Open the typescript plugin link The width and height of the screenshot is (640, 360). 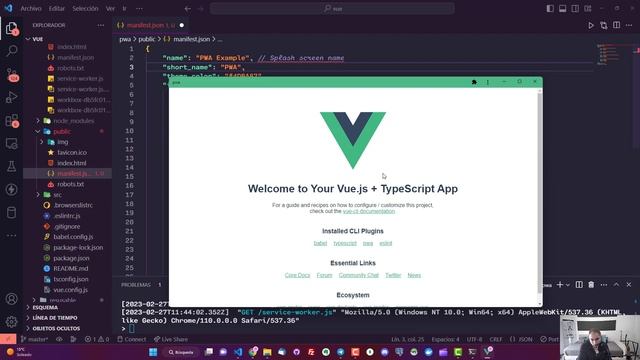pyautogui.click(x=345, y=243)
